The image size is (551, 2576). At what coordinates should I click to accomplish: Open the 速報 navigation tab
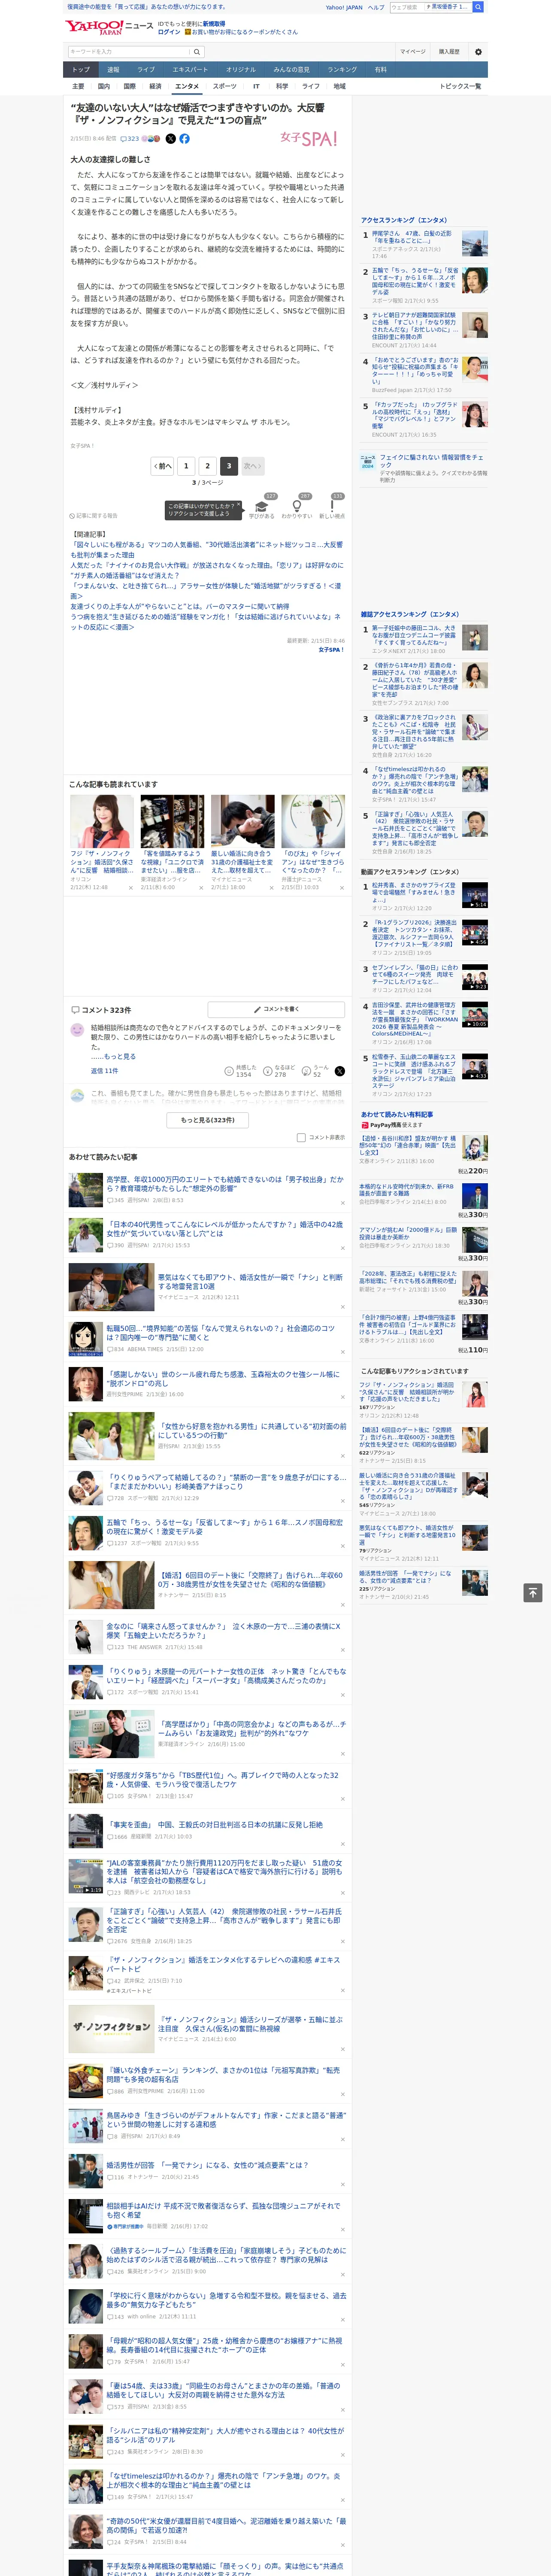[x=113, y=70]
